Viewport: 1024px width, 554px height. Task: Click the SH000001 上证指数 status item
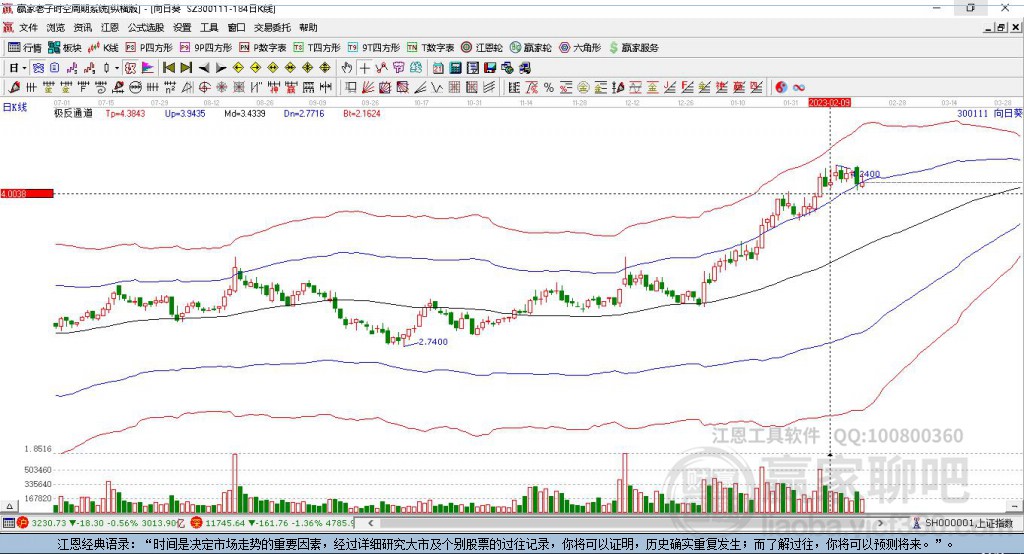967,523
